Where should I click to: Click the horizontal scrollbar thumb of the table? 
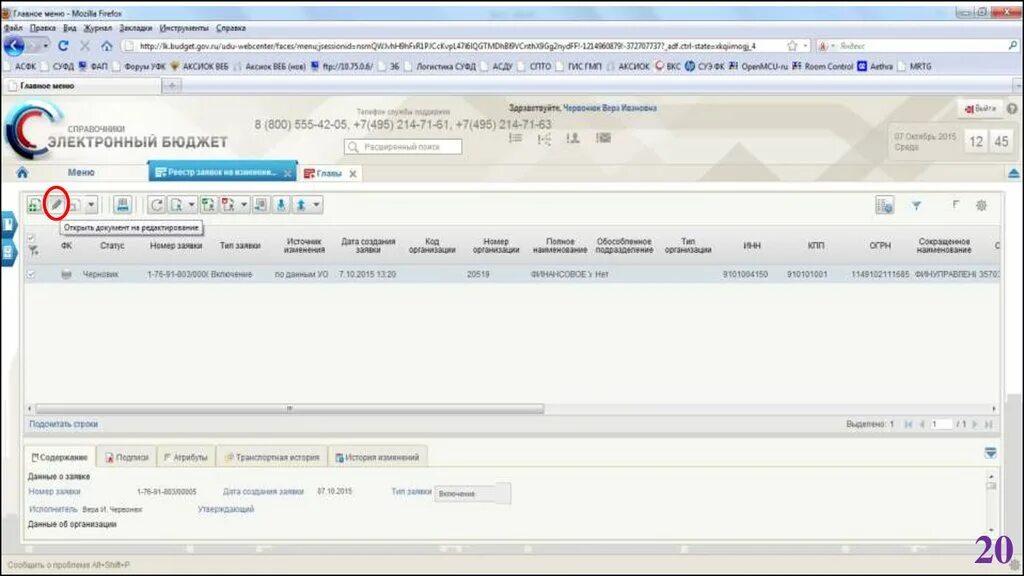(289, 409)
